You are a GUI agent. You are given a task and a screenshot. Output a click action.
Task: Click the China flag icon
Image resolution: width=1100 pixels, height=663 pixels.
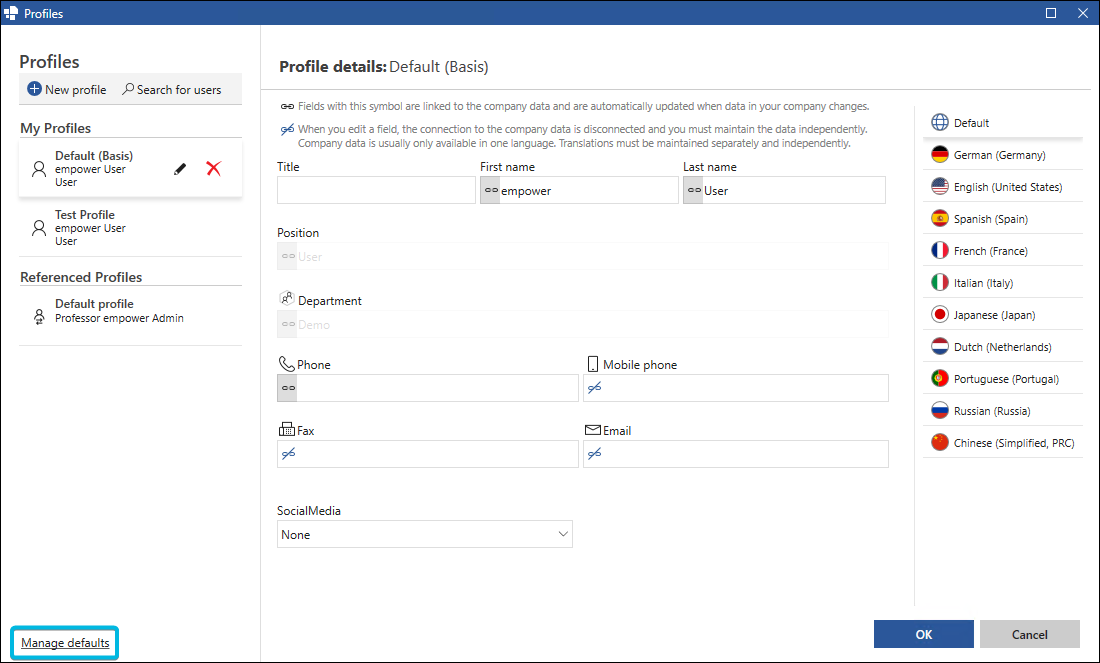tap(940, 443)
